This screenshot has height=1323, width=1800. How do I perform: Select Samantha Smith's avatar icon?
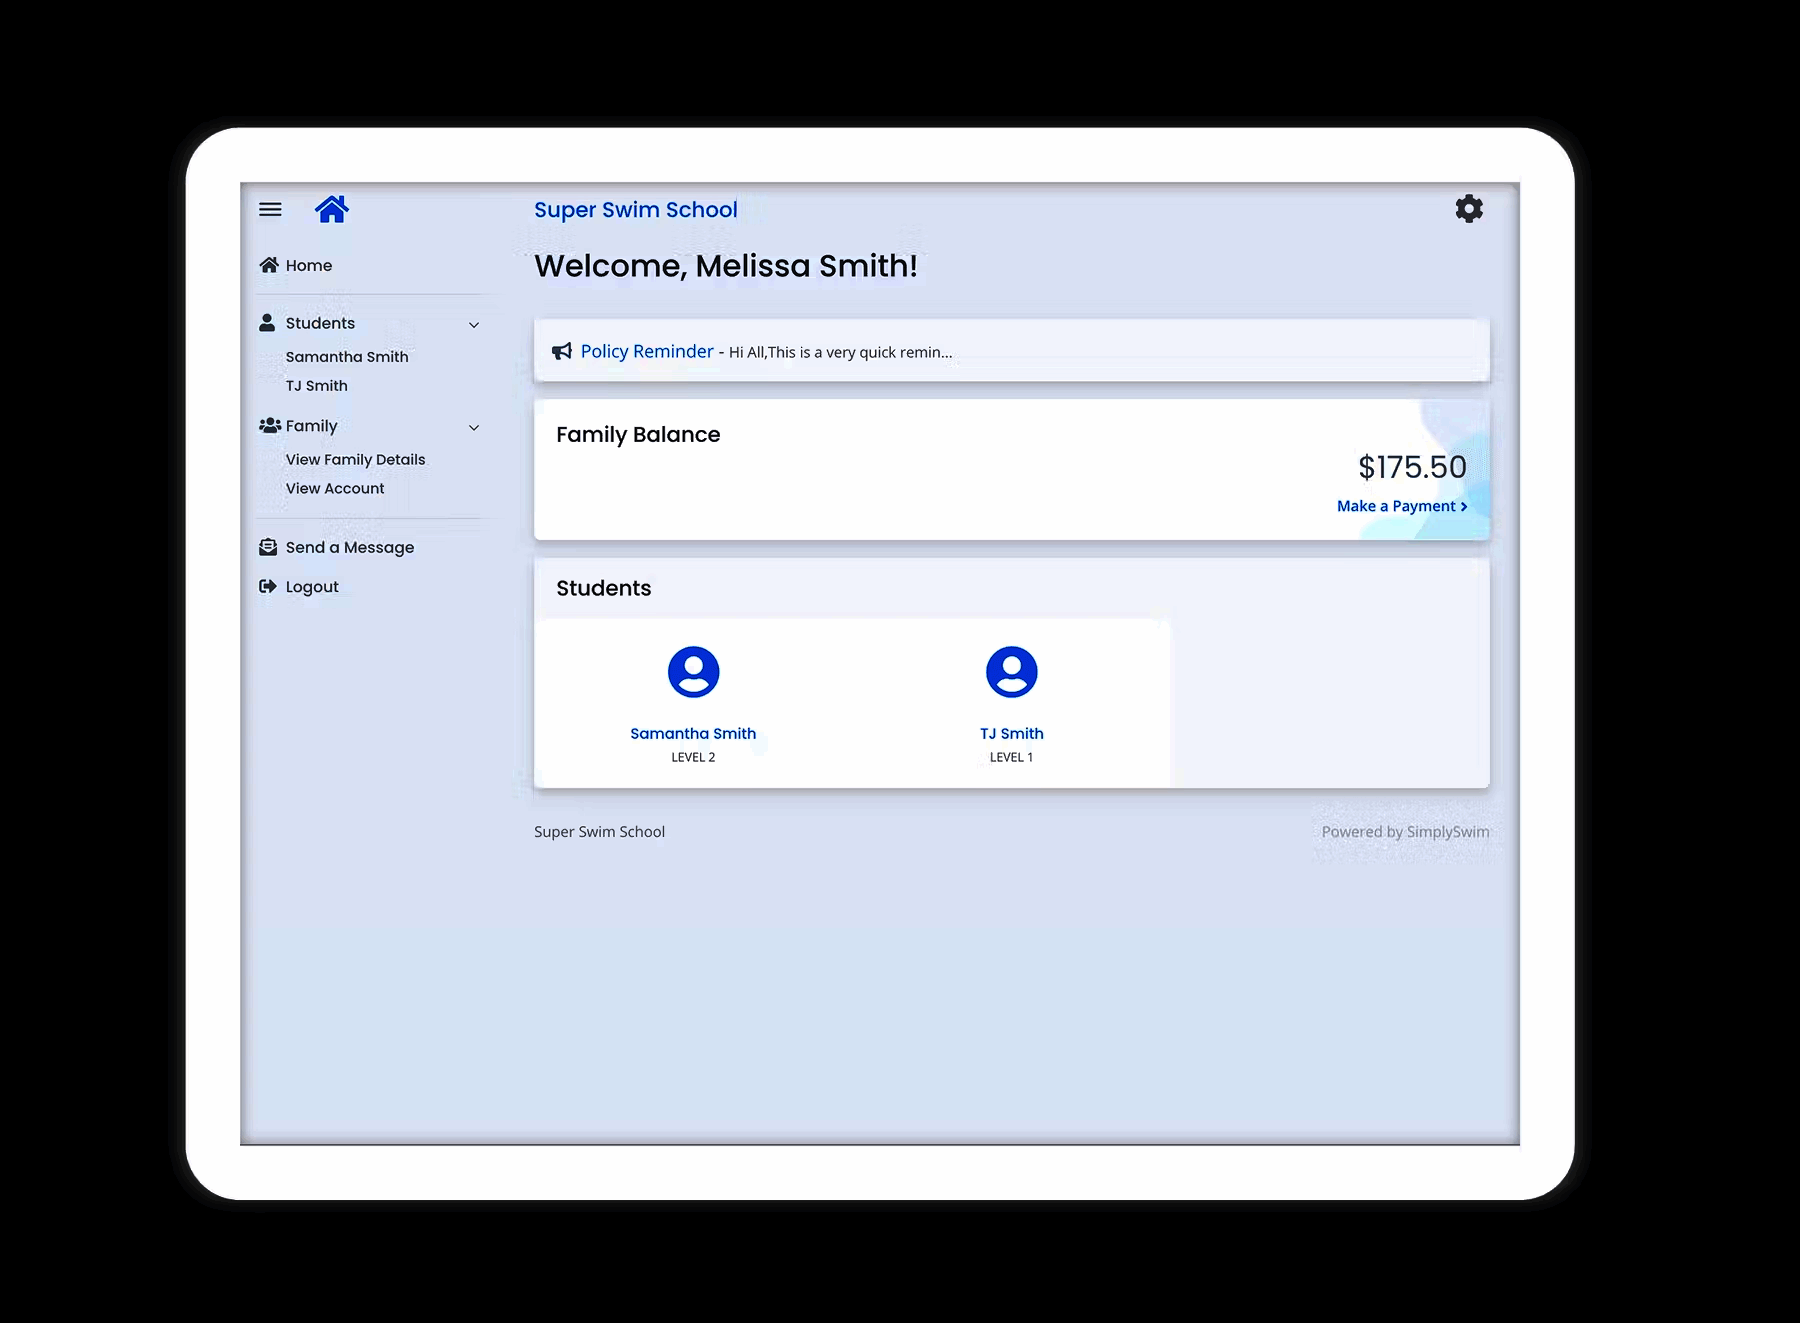tap(693, 673)
